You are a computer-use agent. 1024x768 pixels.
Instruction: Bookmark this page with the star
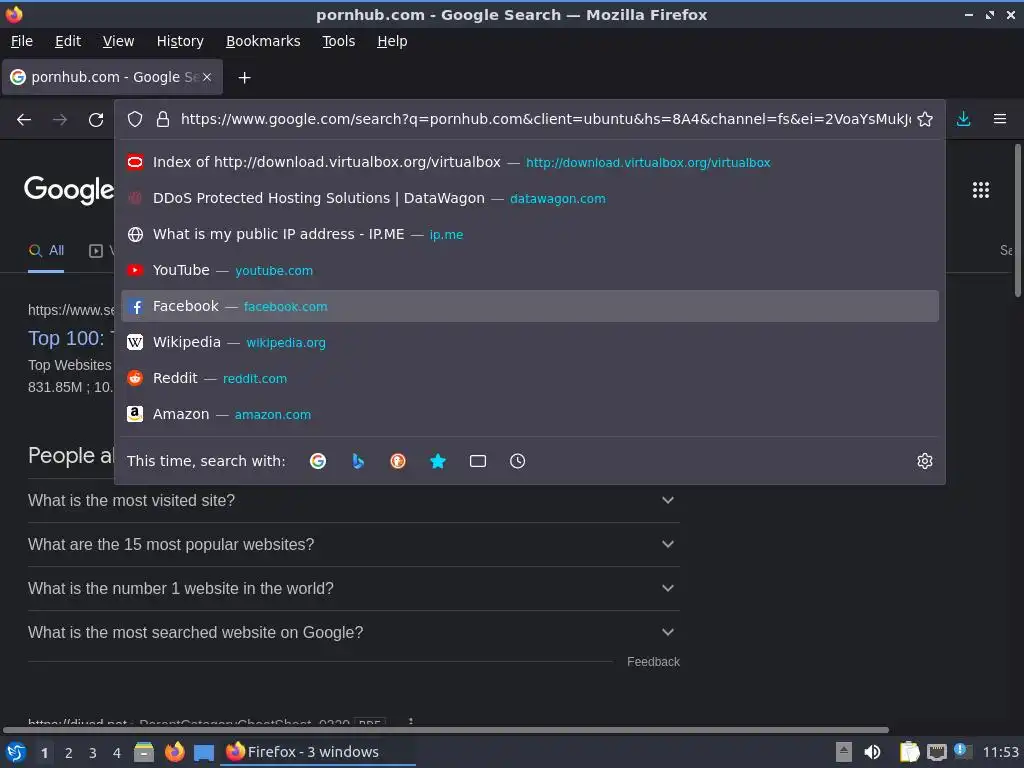click(x=925, y=119)
